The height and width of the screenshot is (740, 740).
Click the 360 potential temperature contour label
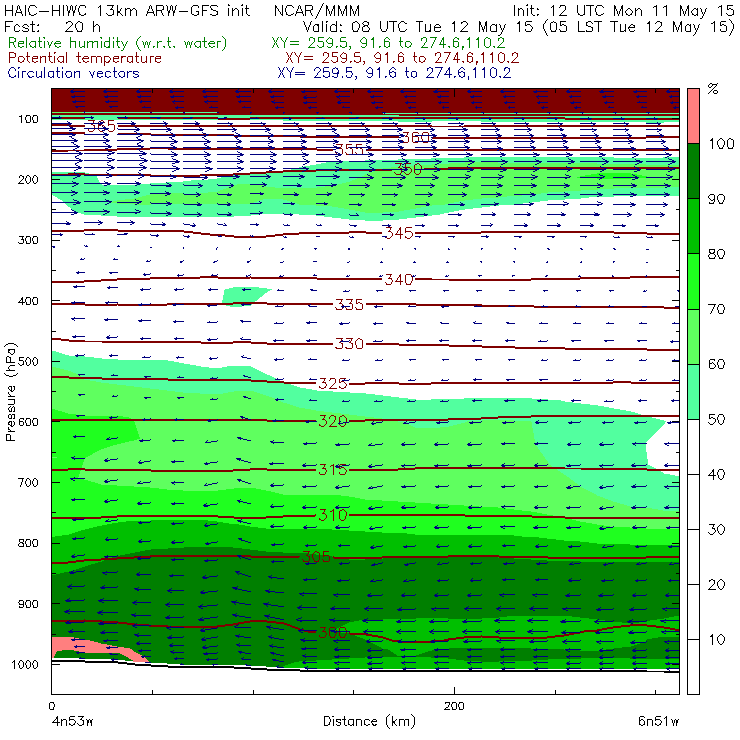coord(416,137)
